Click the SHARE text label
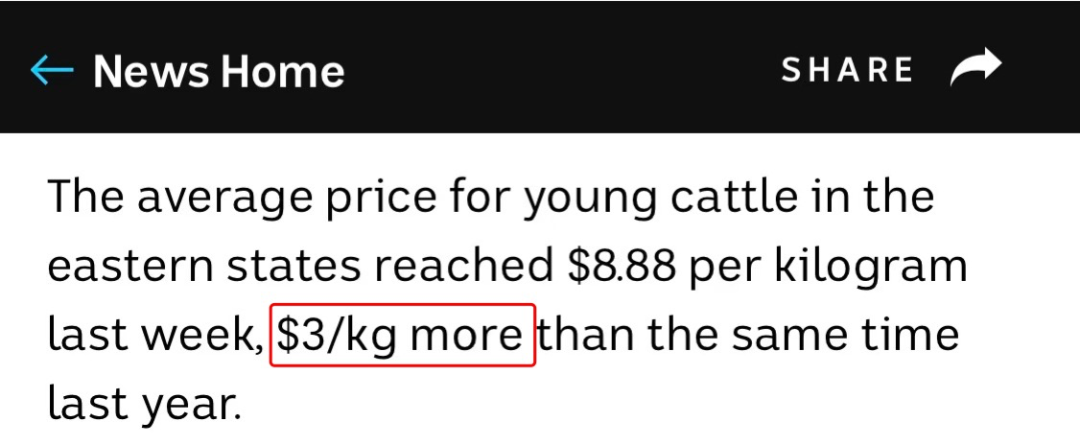 [847, 70]
